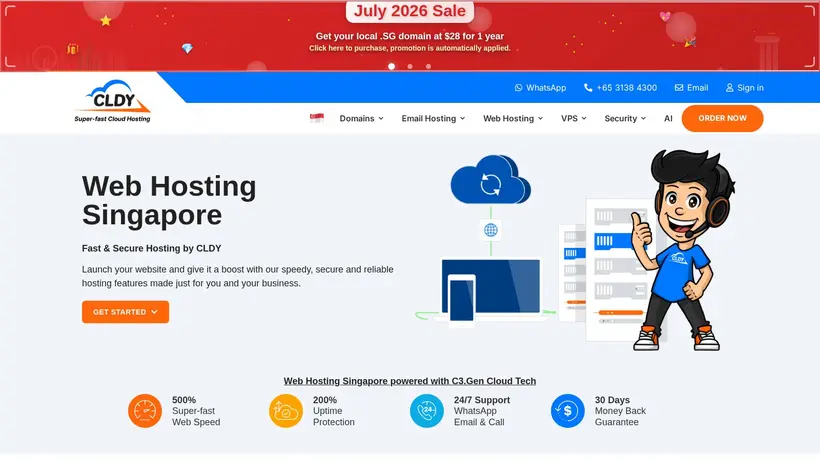Open the AI menu item

668,119
